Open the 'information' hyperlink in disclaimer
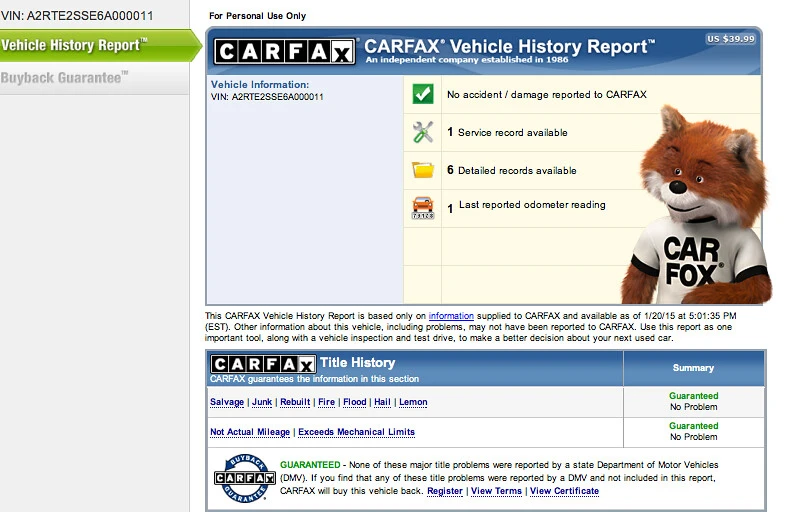This screenshot has height=512, width=793. [x=451, y=316]
